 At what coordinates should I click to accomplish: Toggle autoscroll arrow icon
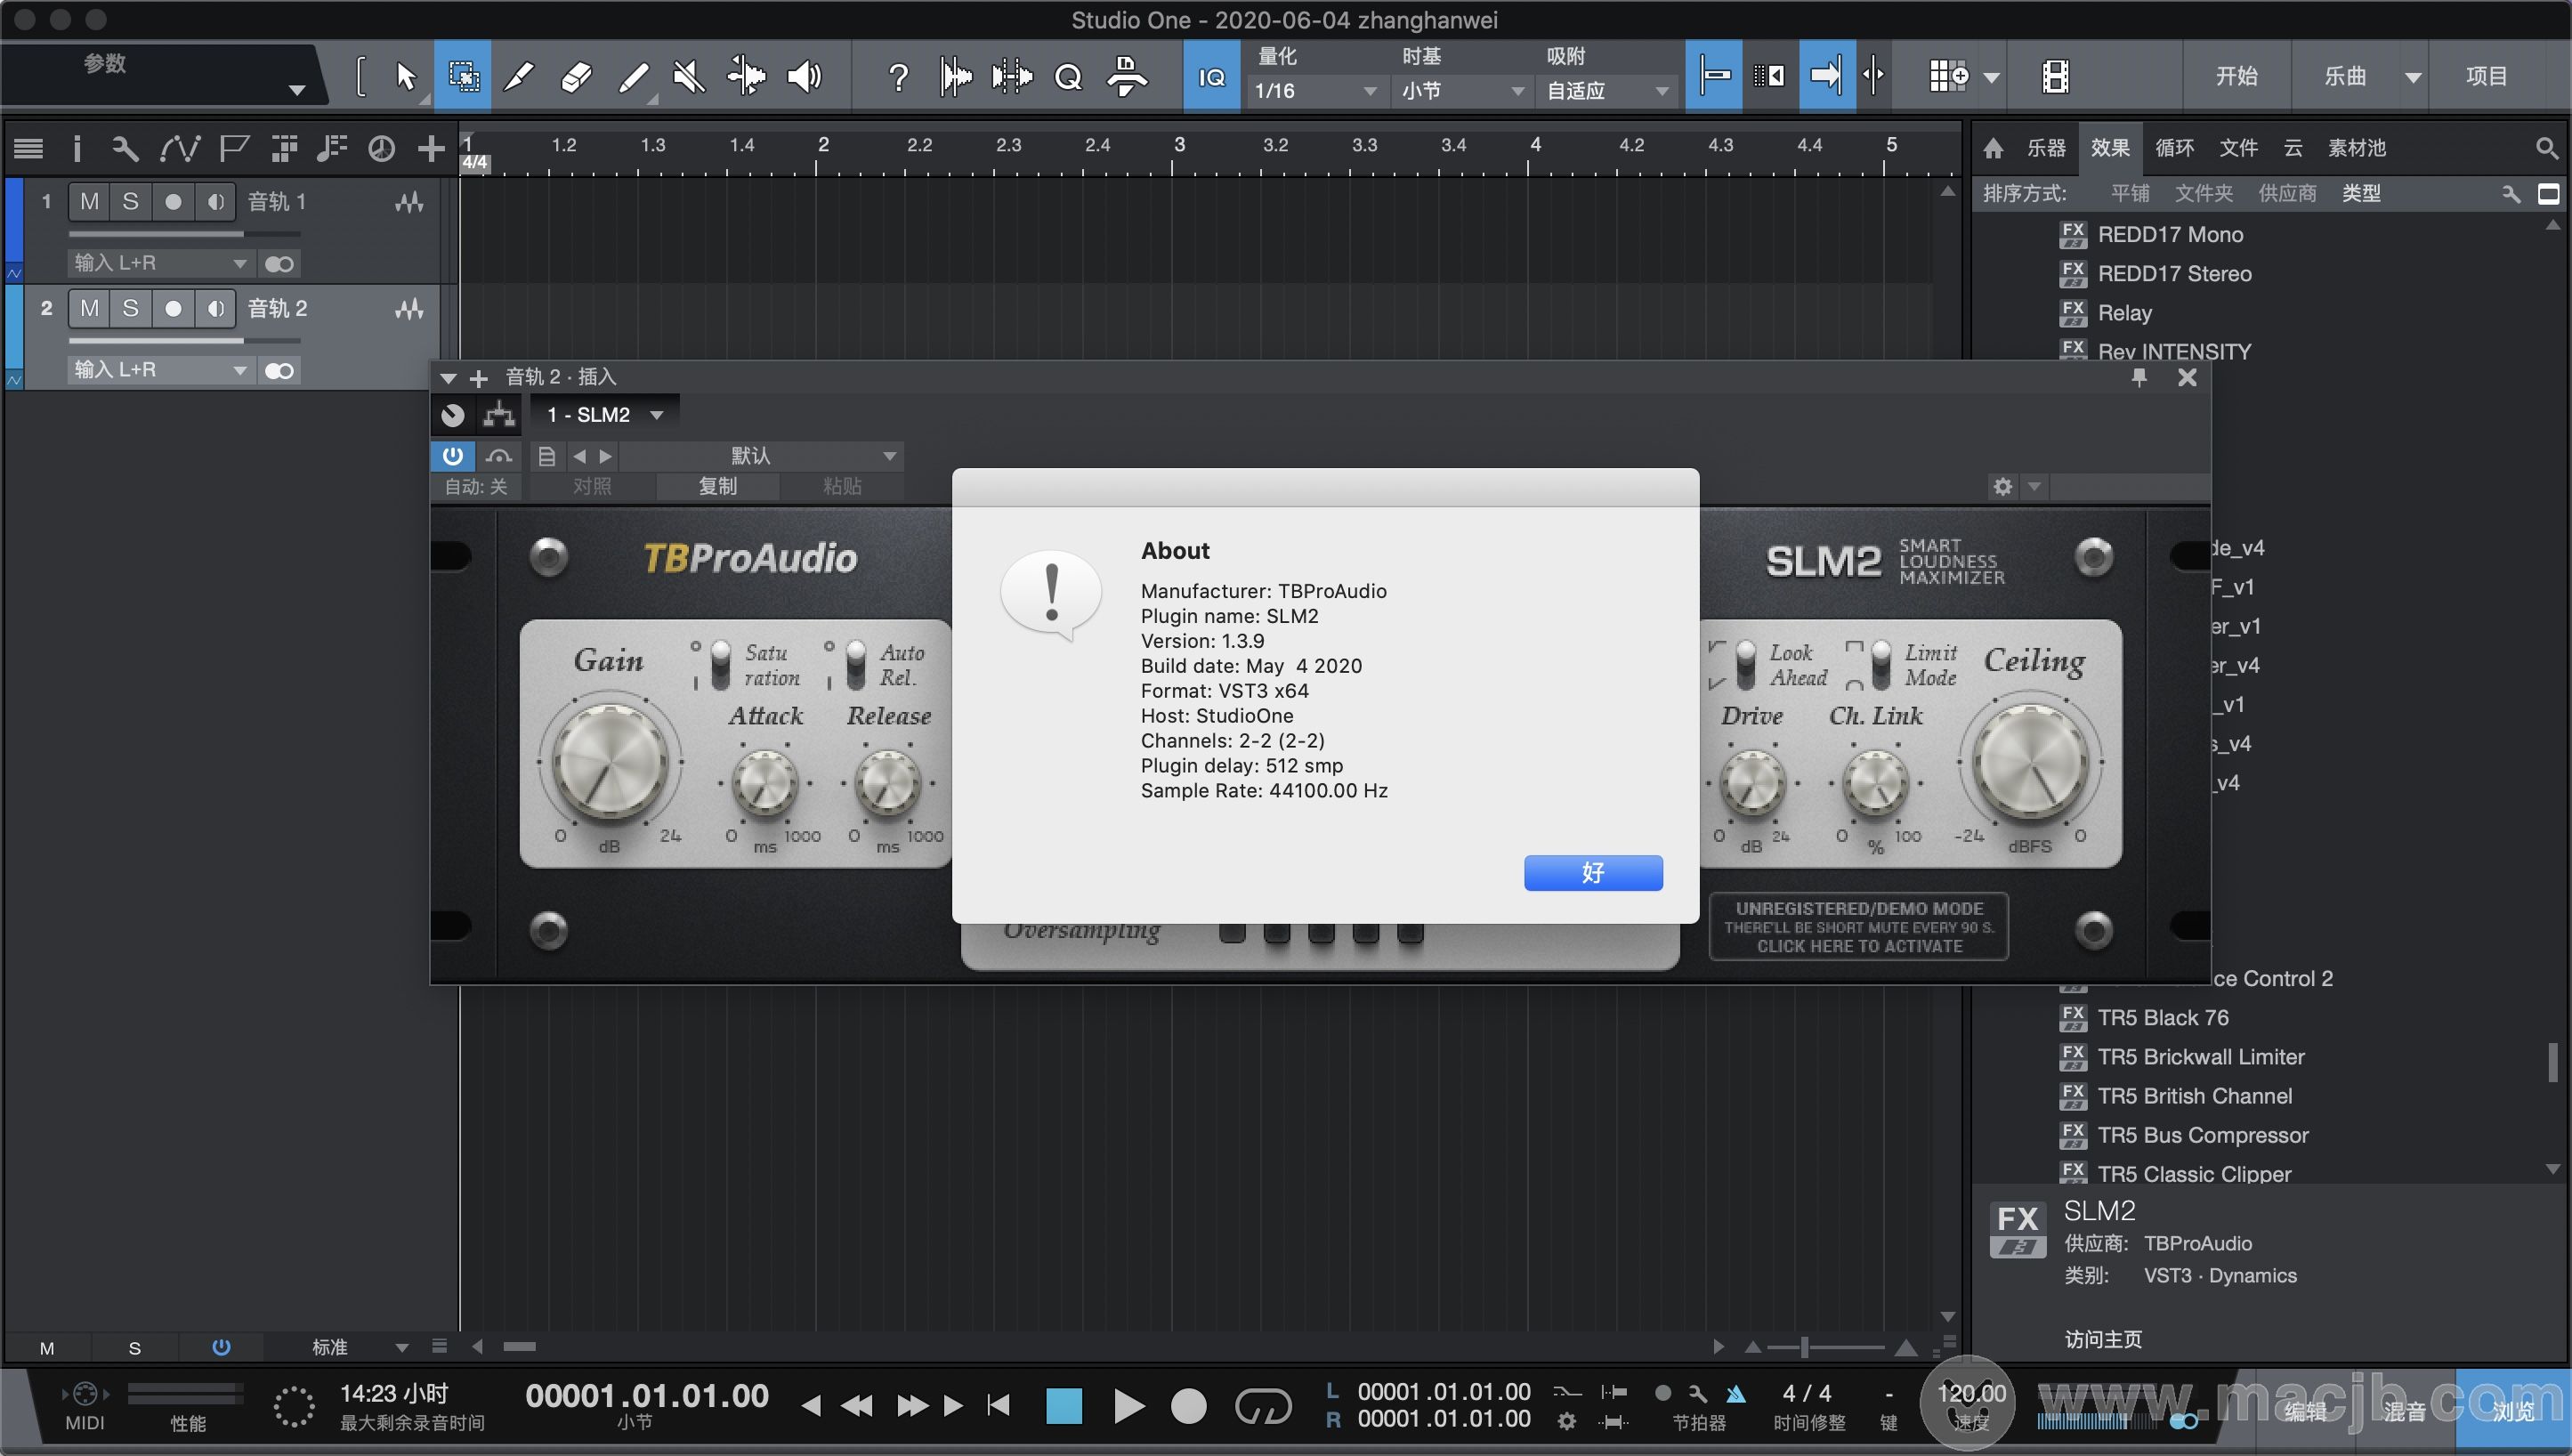coord(1827,76)
